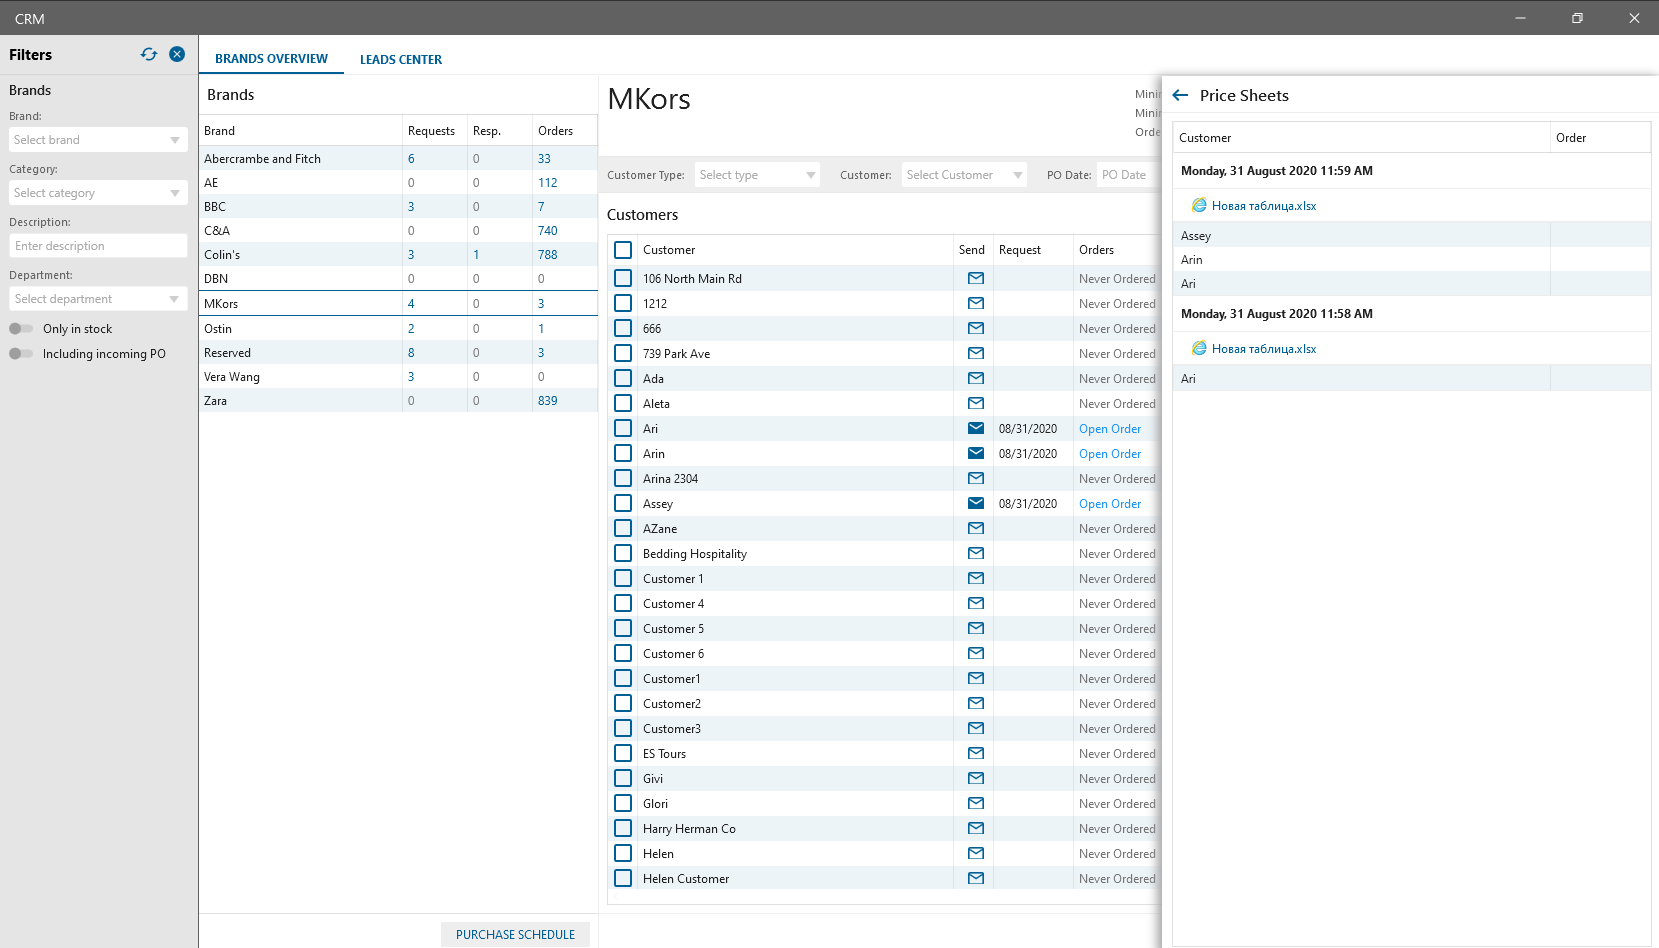Open Новая таблица.xlsx from 11:58 AM
The height and width of the screenshot is (948, 1659).
click(1264, 349)
